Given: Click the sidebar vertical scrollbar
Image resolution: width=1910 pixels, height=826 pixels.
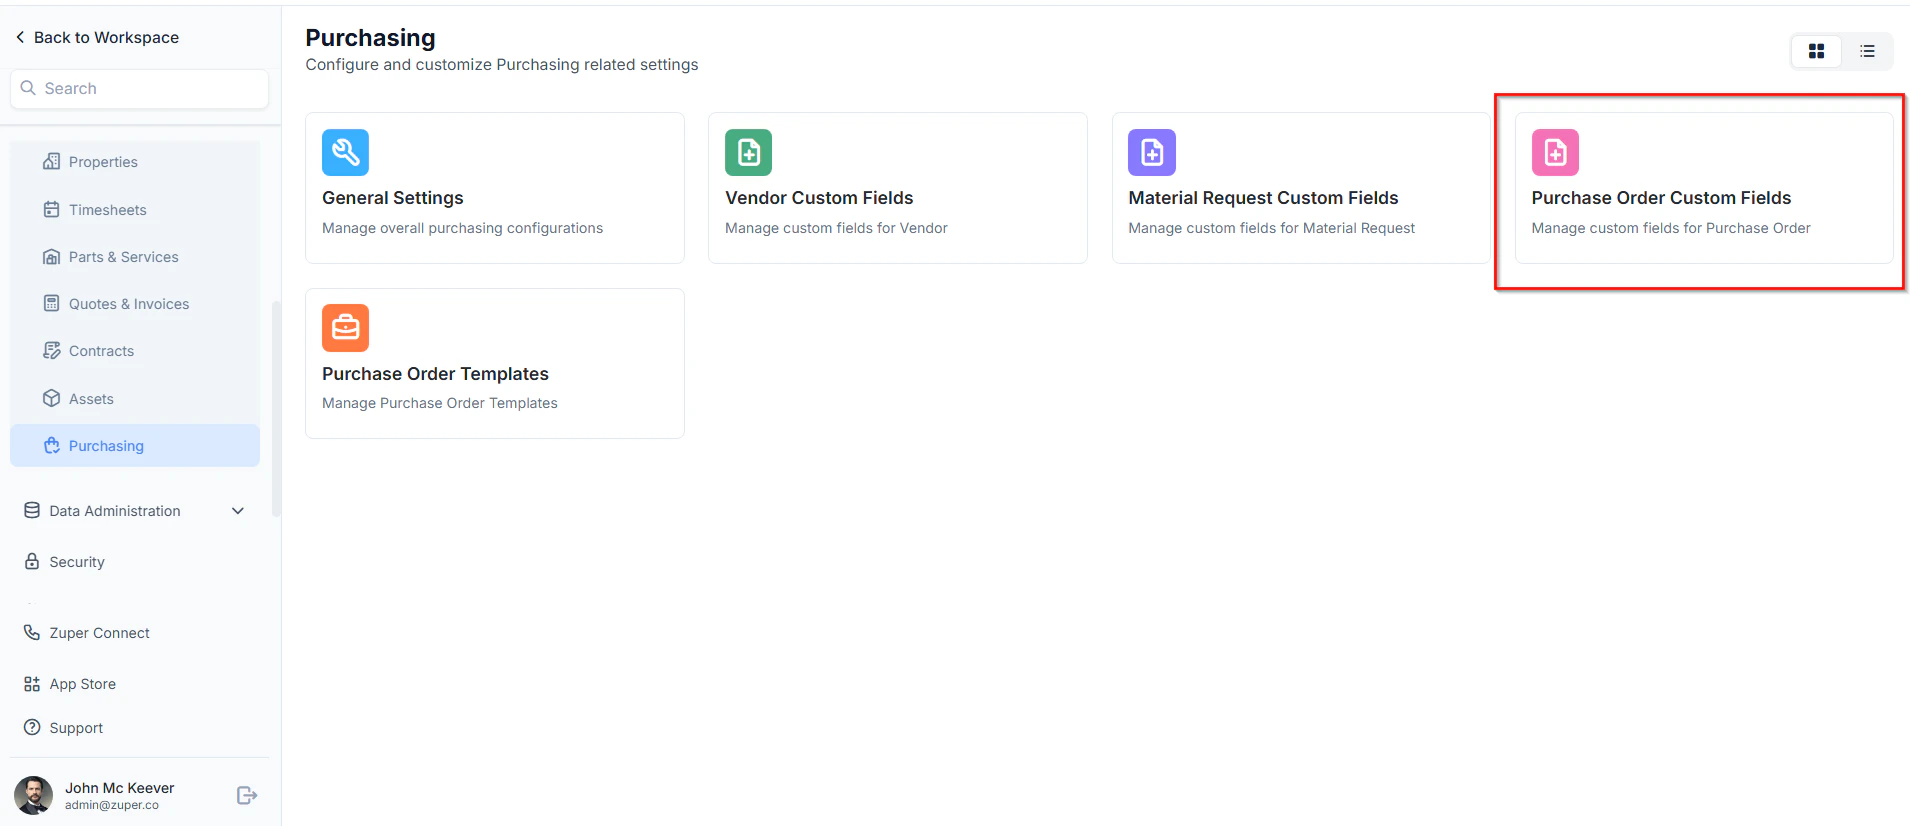Looking at the screenshot, I should (276, 408).
